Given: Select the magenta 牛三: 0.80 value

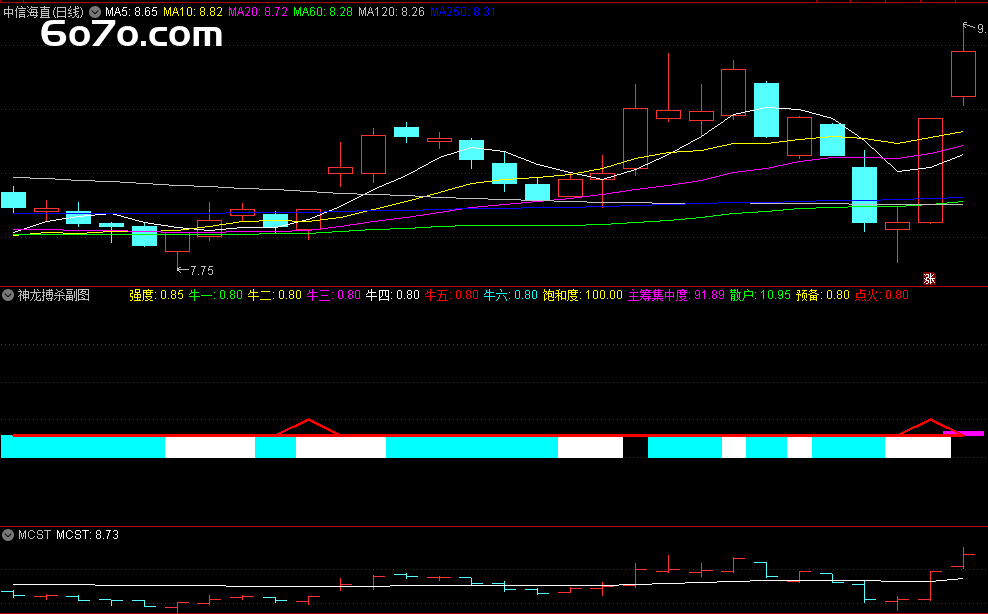Looking at the screenshot, I should point(333,295).
